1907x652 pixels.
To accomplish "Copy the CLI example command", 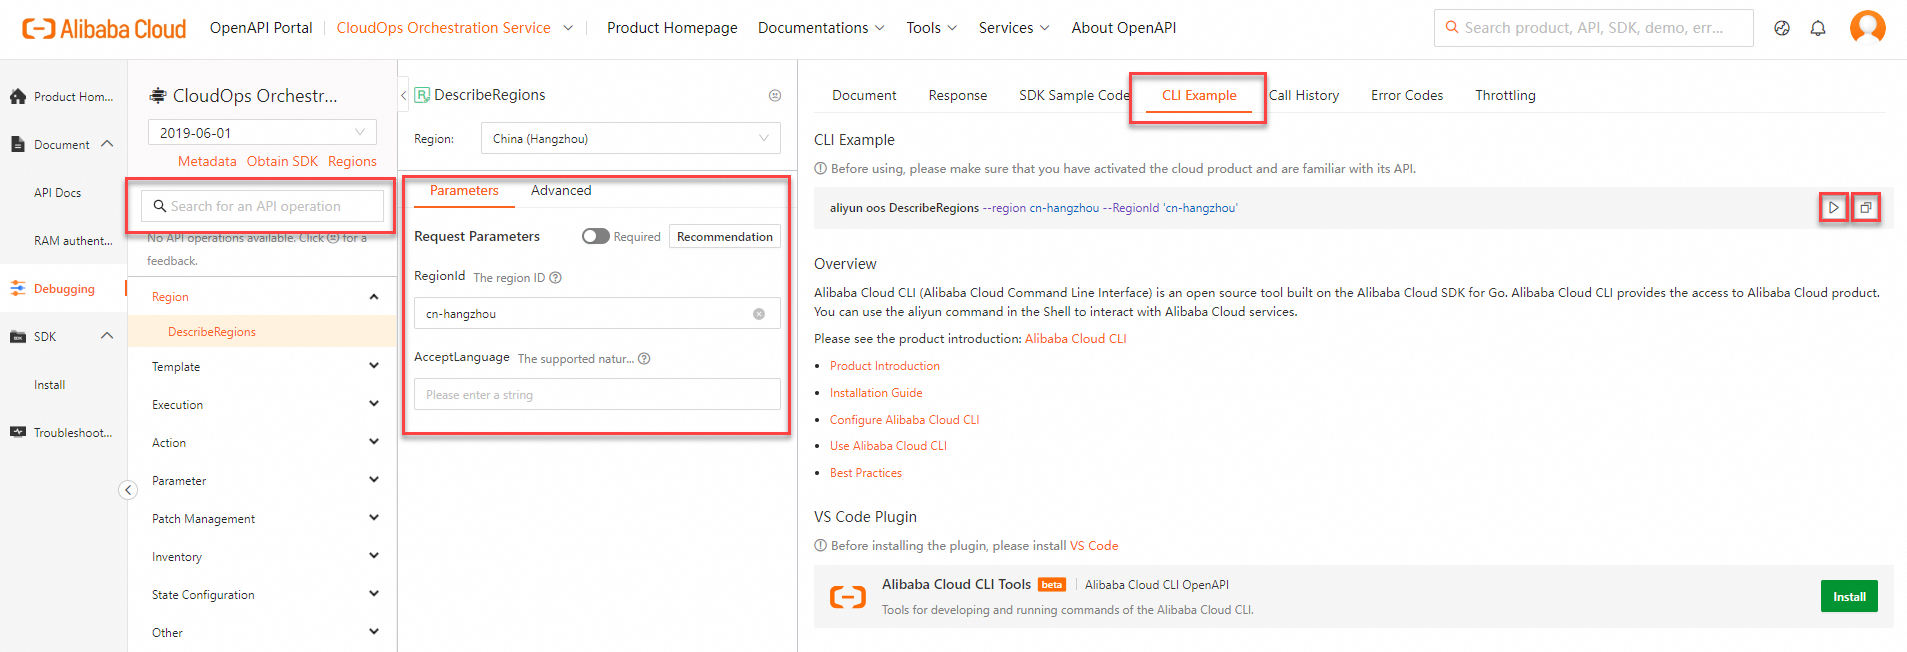I will coord(1865,208).
